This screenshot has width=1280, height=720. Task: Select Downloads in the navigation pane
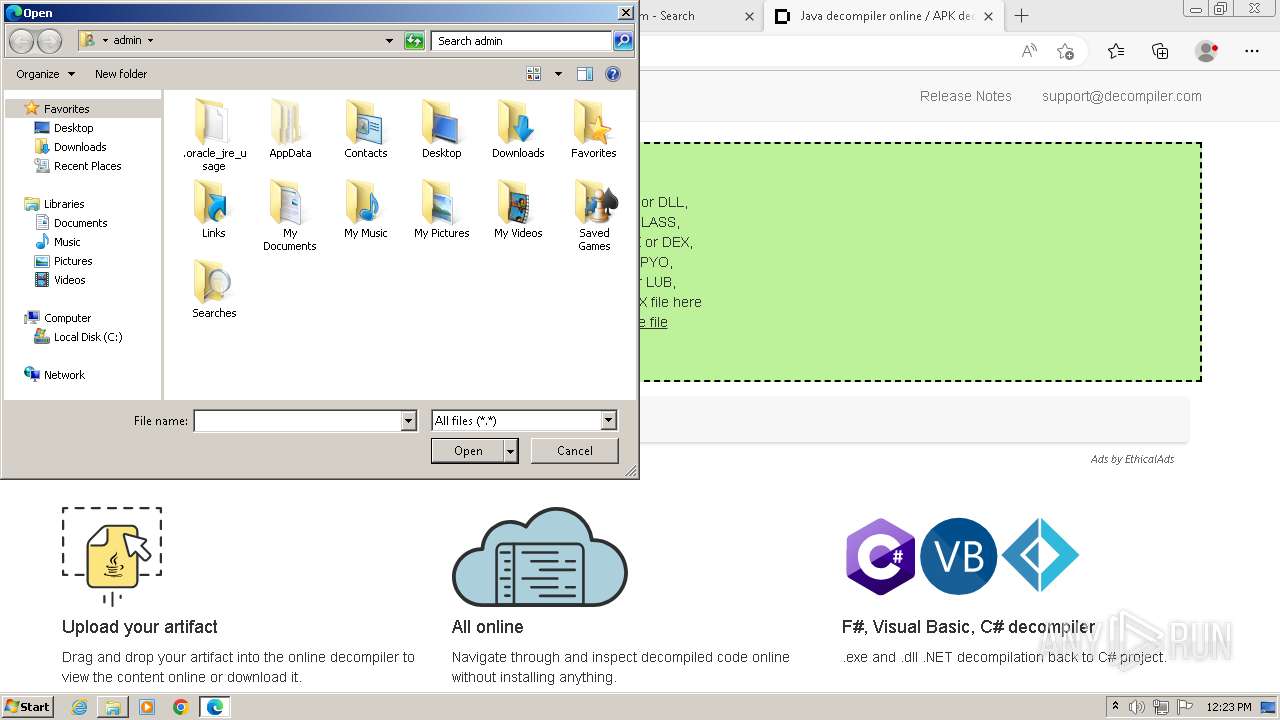80,147
